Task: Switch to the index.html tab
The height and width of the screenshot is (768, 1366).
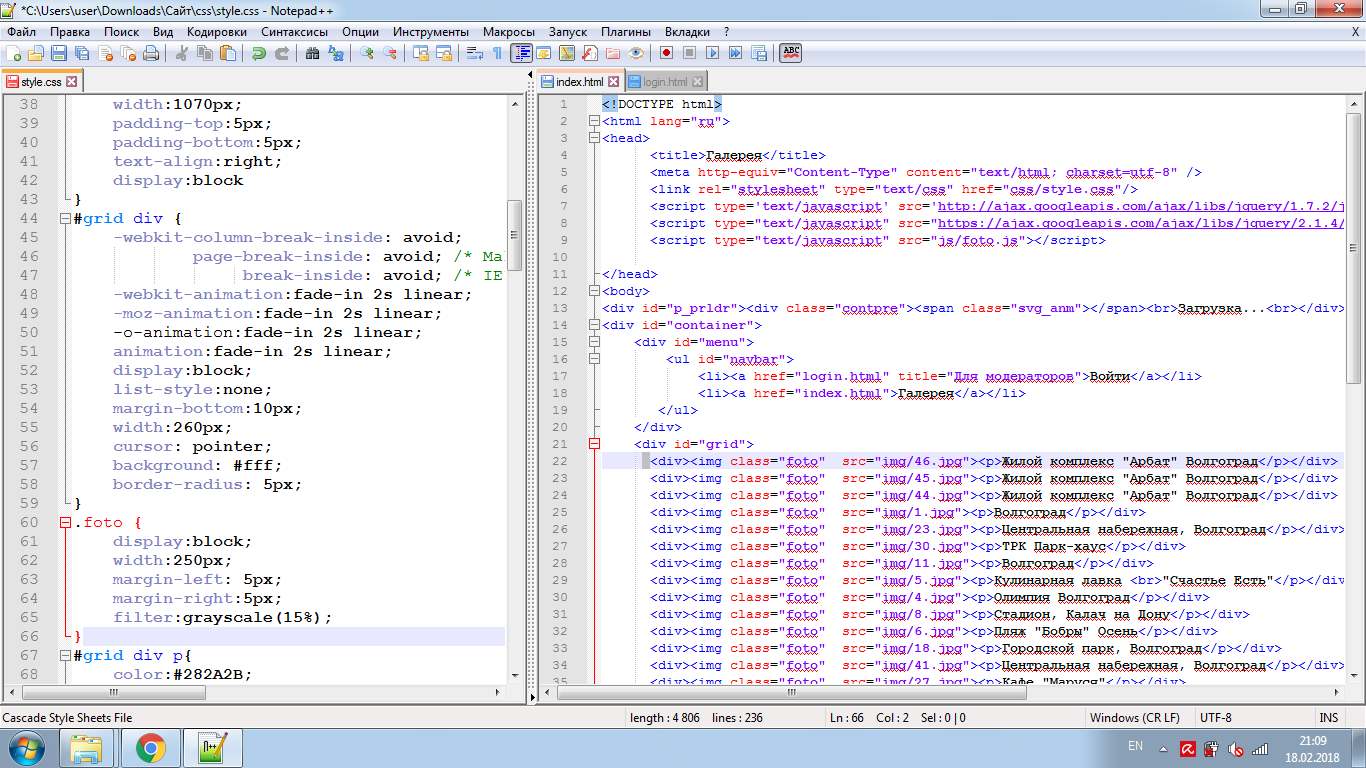Action: click(x=580, y=82)
